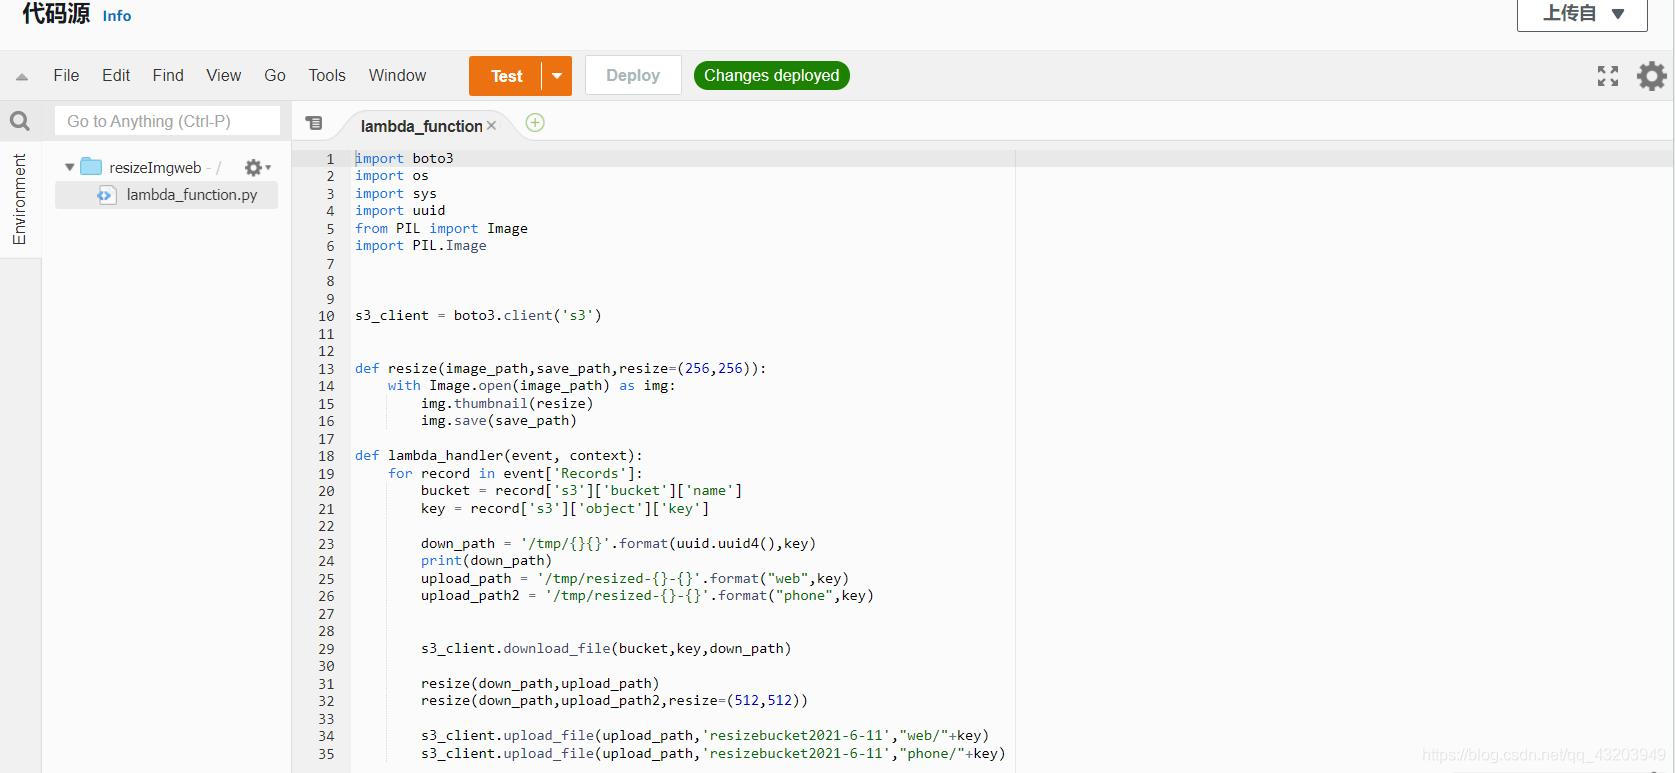1675x773 pixels.
Task: Select the resizeImgweb folder
Action: (155, 168)
